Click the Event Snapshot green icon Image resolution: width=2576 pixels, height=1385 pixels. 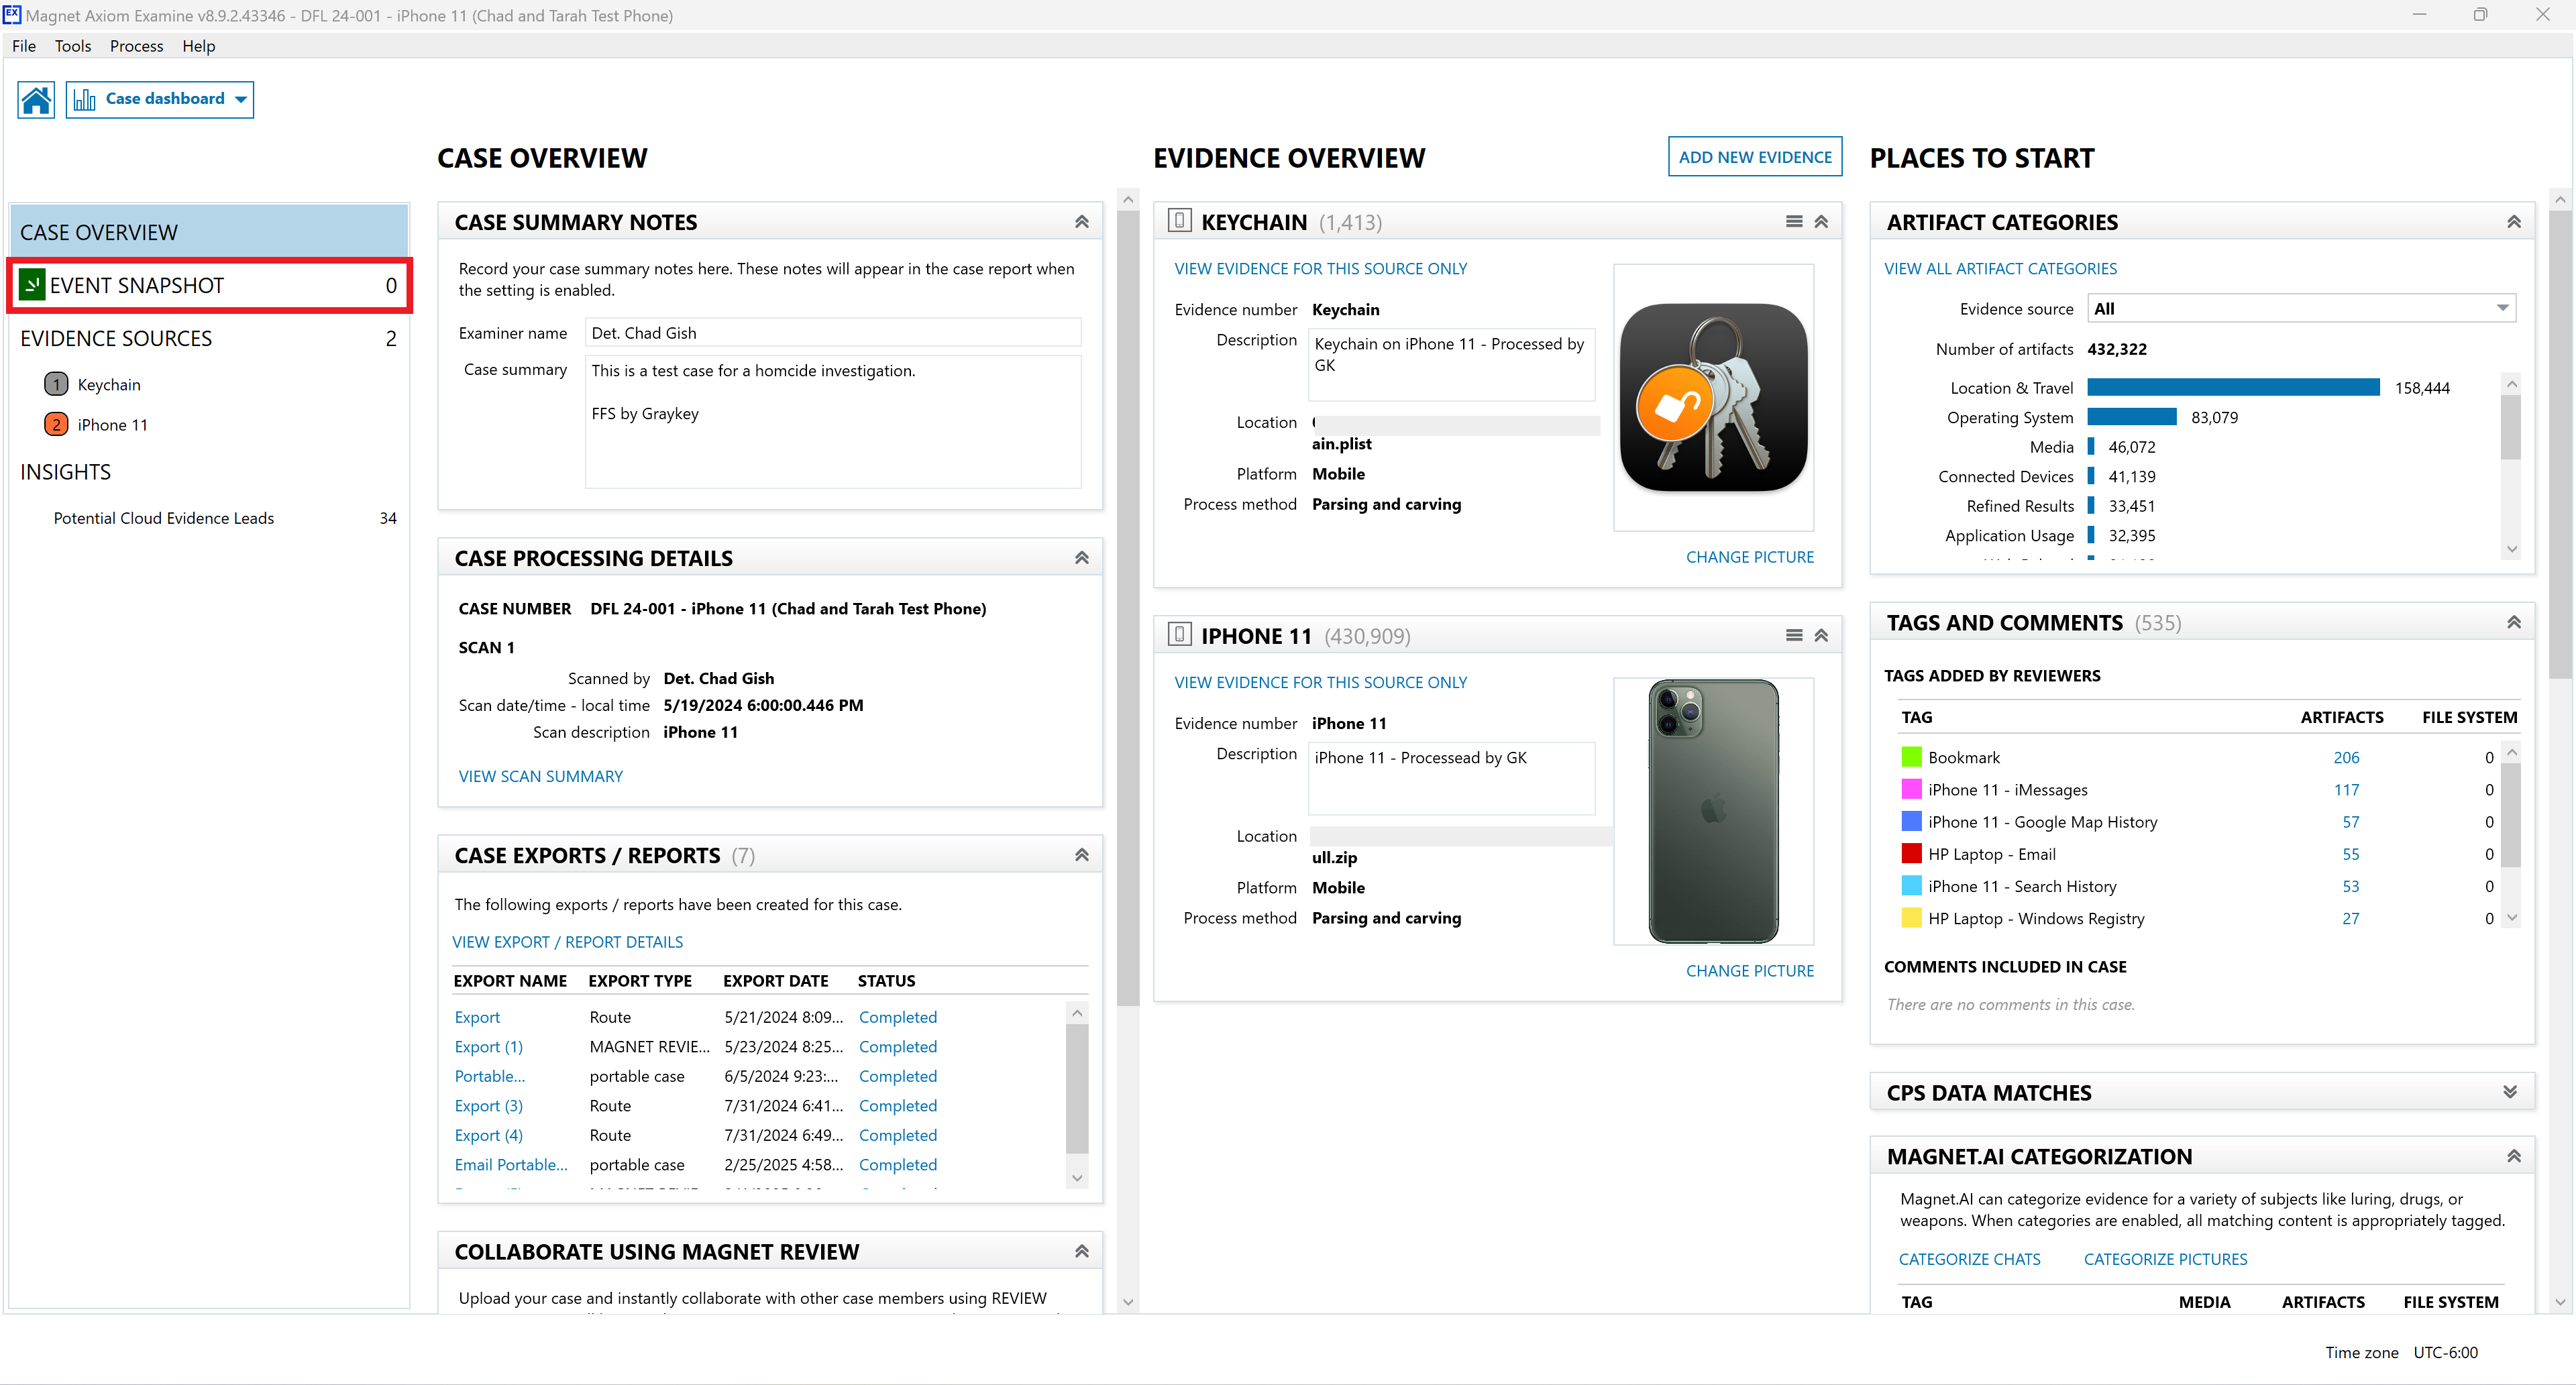coord(32,286)
